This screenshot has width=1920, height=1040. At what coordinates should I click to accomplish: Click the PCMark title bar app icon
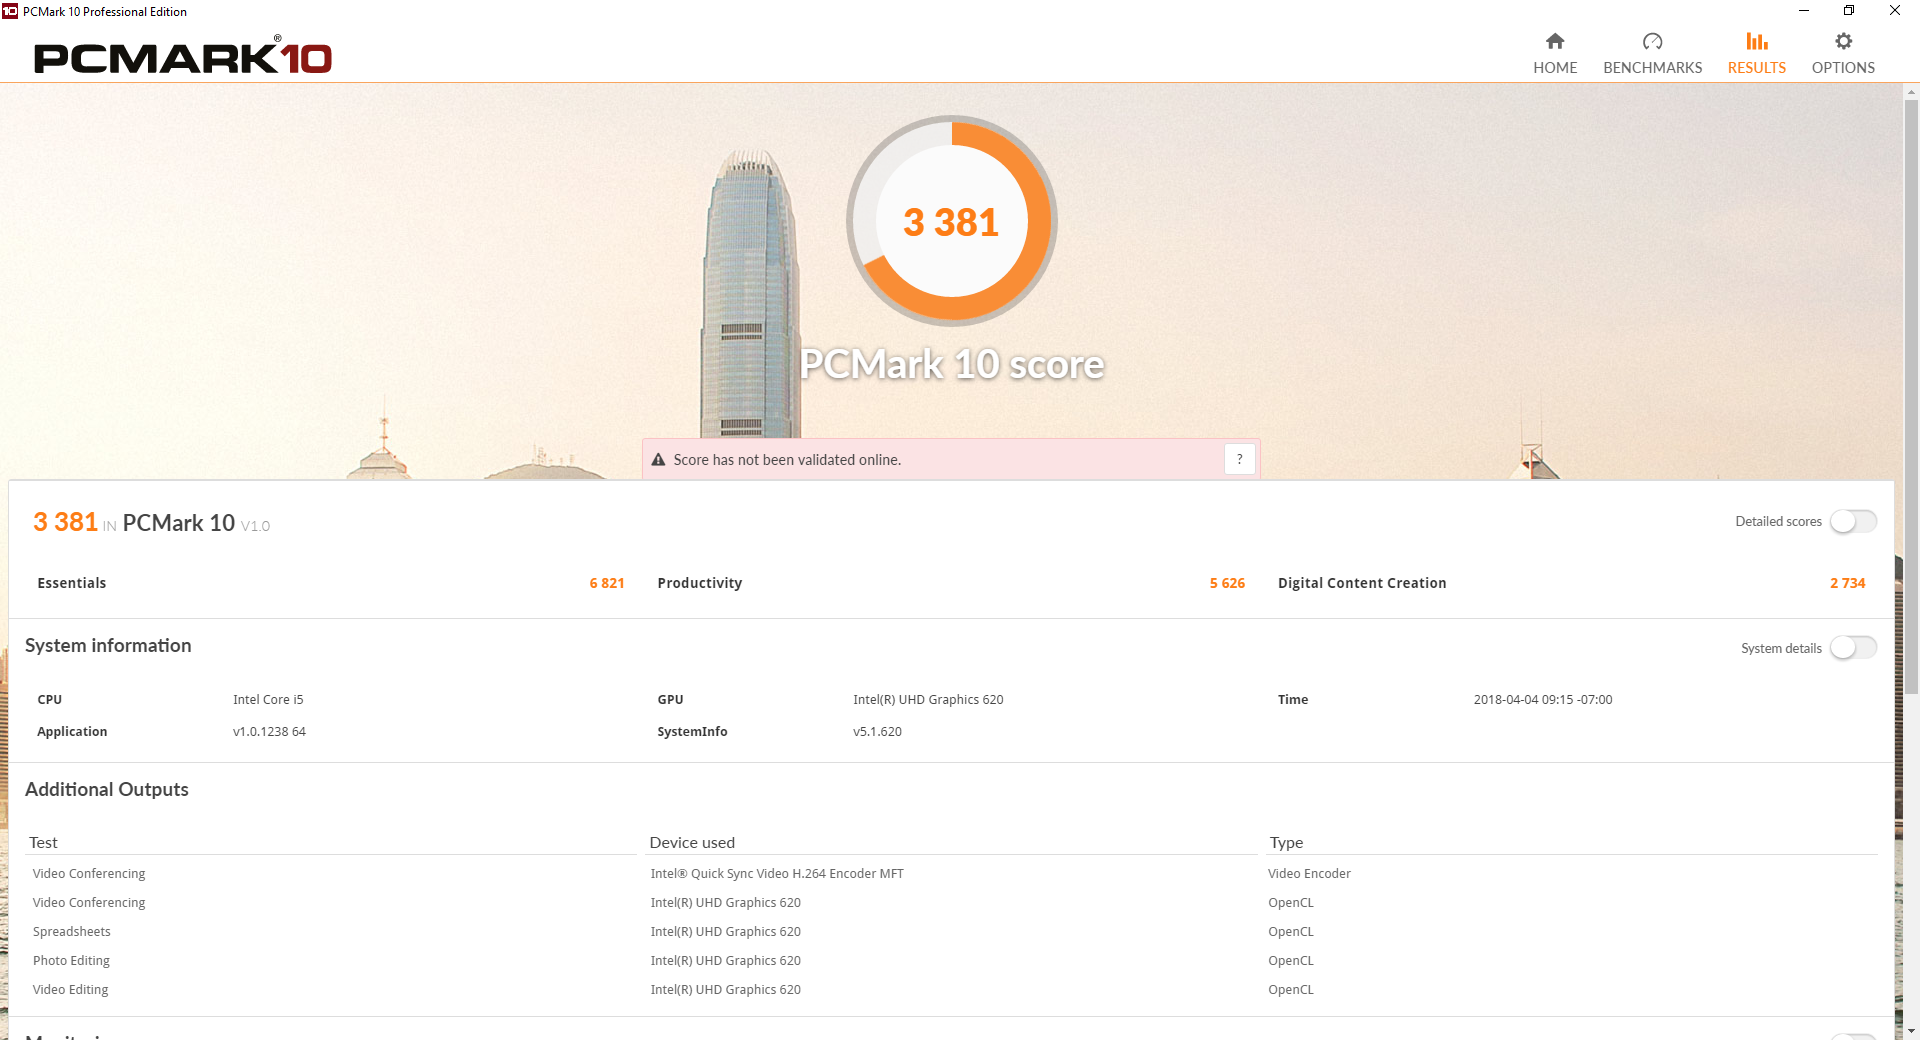(10, 11)
